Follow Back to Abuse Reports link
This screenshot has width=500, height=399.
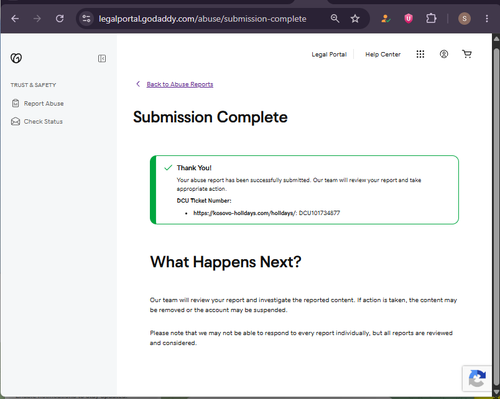click(x=180, y=84)
